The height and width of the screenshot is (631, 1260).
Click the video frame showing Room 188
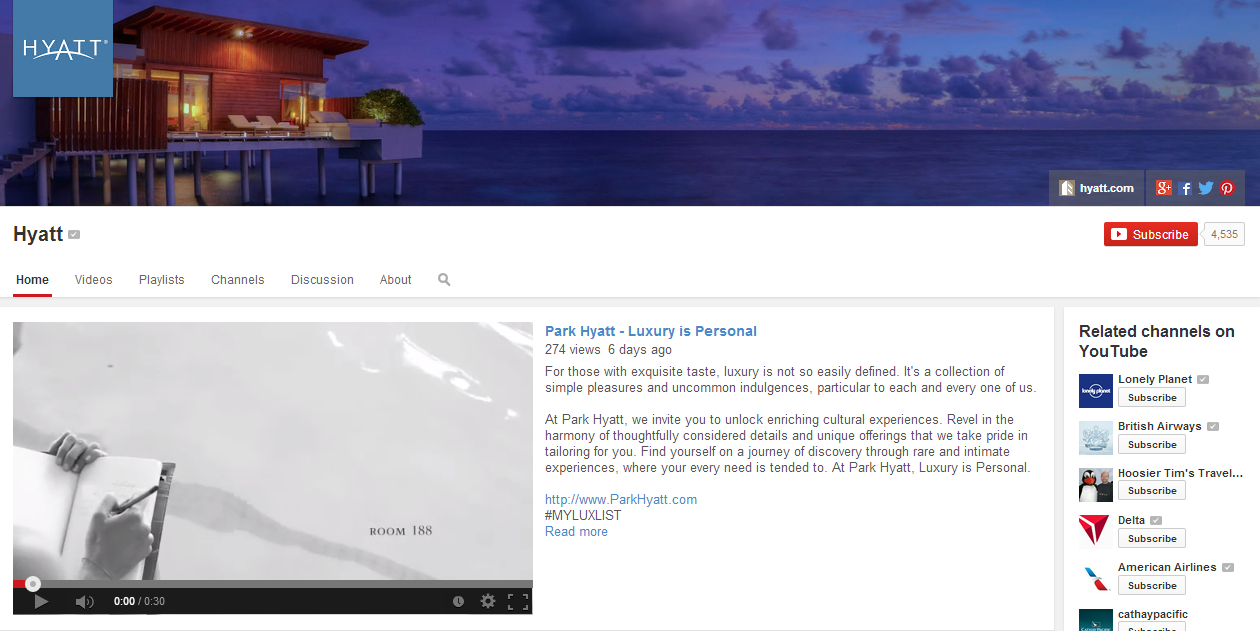pyautogui.click(x=273, y=451)
